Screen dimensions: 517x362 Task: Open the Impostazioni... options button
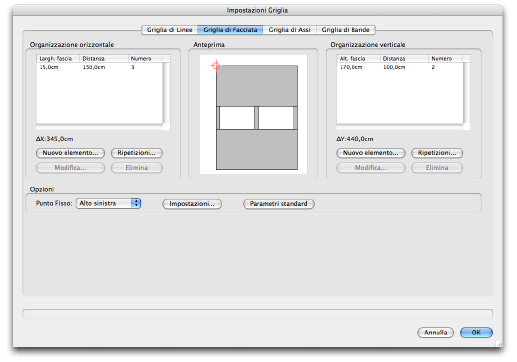192,204
